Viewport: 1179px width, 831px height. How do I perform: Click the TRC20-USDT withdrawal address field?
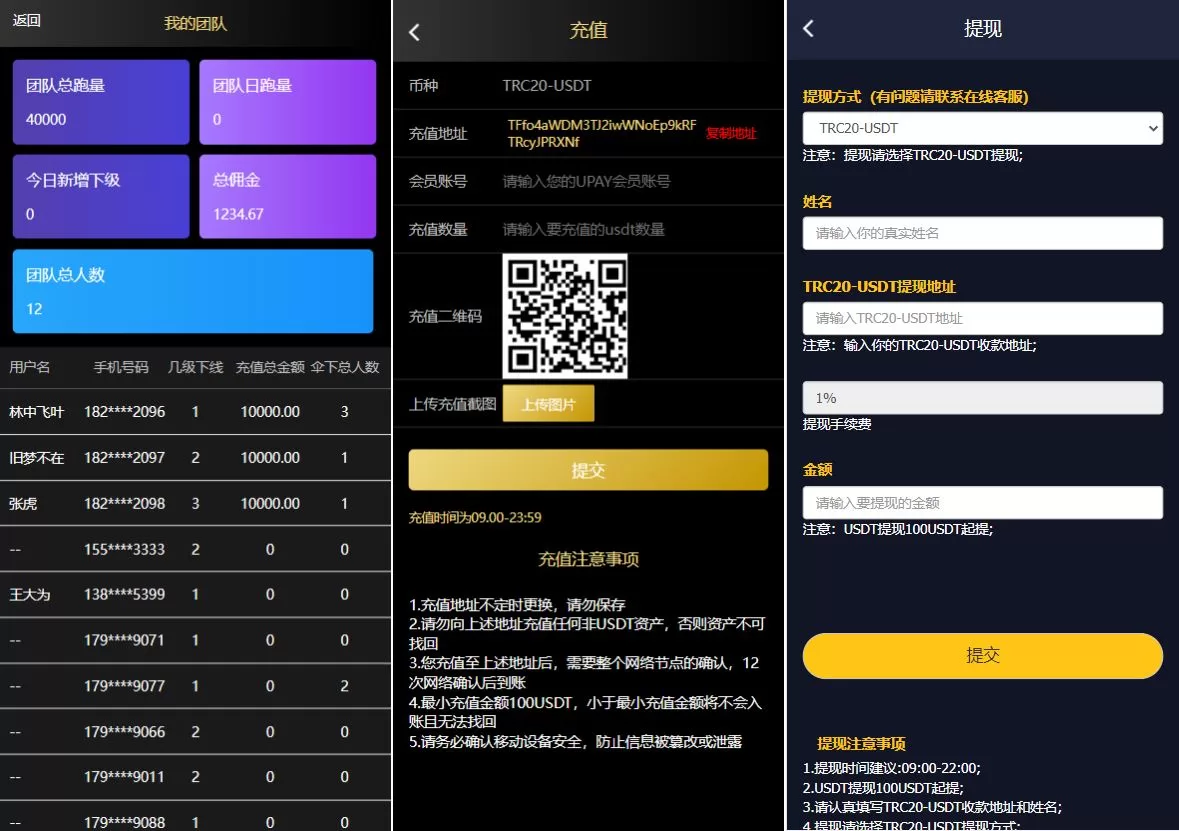982,318
